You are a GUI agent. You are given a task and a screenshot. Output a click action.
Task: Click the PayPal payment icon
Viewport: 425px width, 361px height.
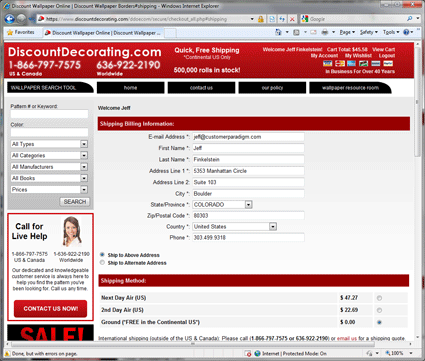(x=388, y=63)
